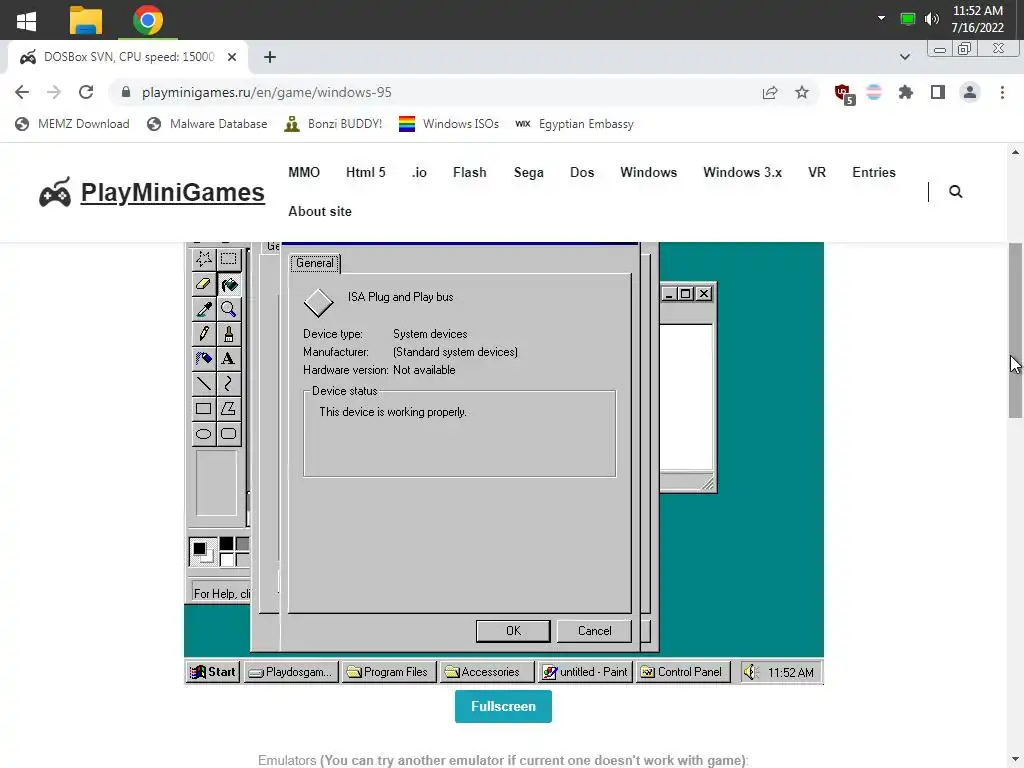
Task: Select the Pencil tool in Paint
Action: pyautogui.click(x=204, y=334)
